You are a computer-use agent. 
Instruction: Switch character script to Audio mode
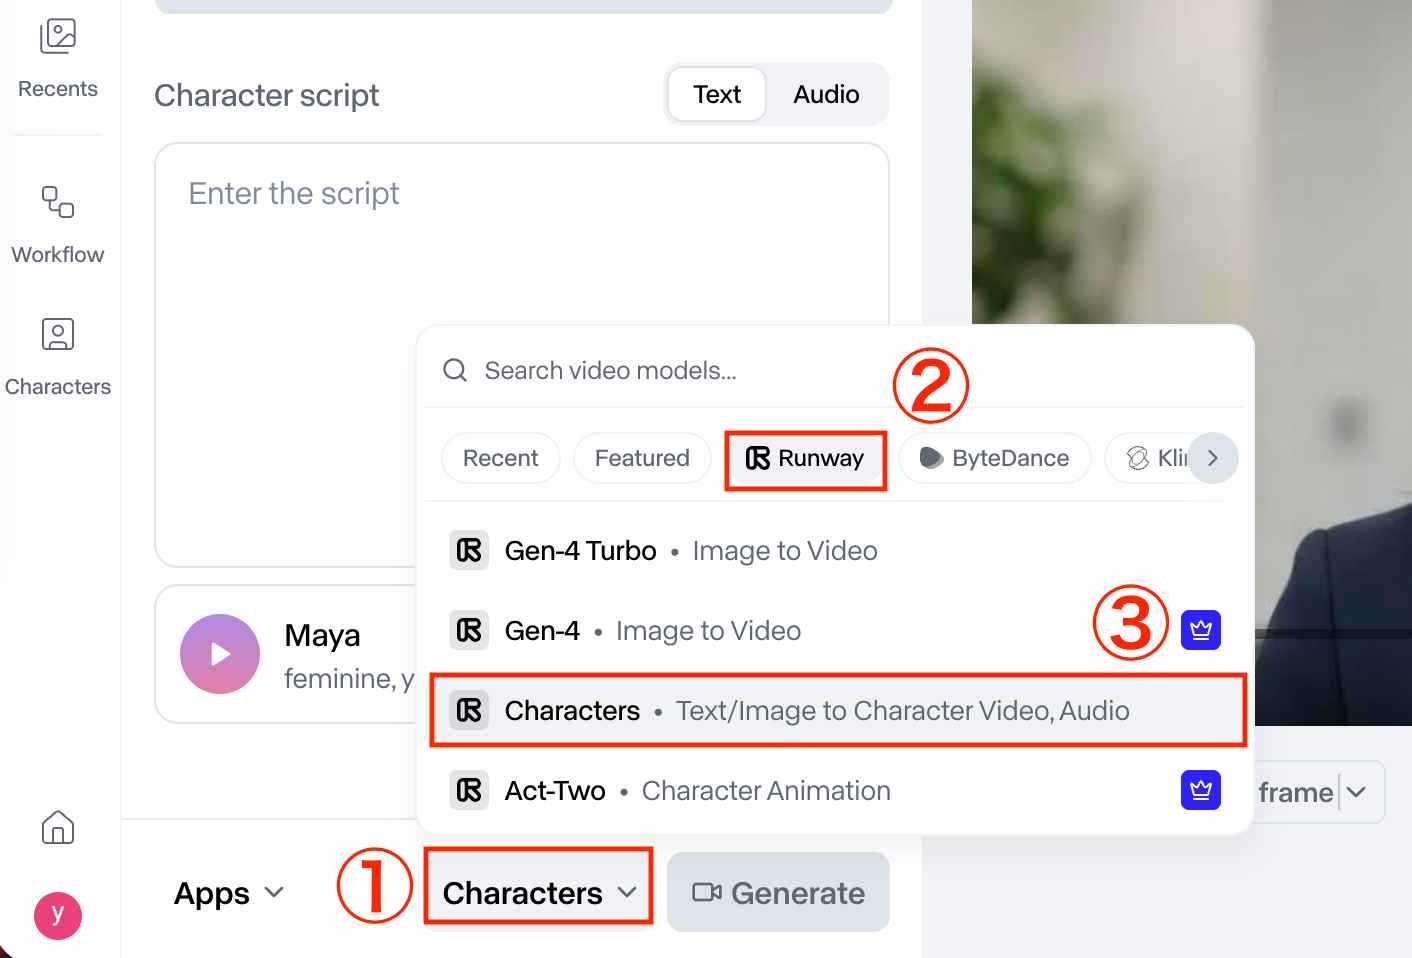tap(826, 94)
